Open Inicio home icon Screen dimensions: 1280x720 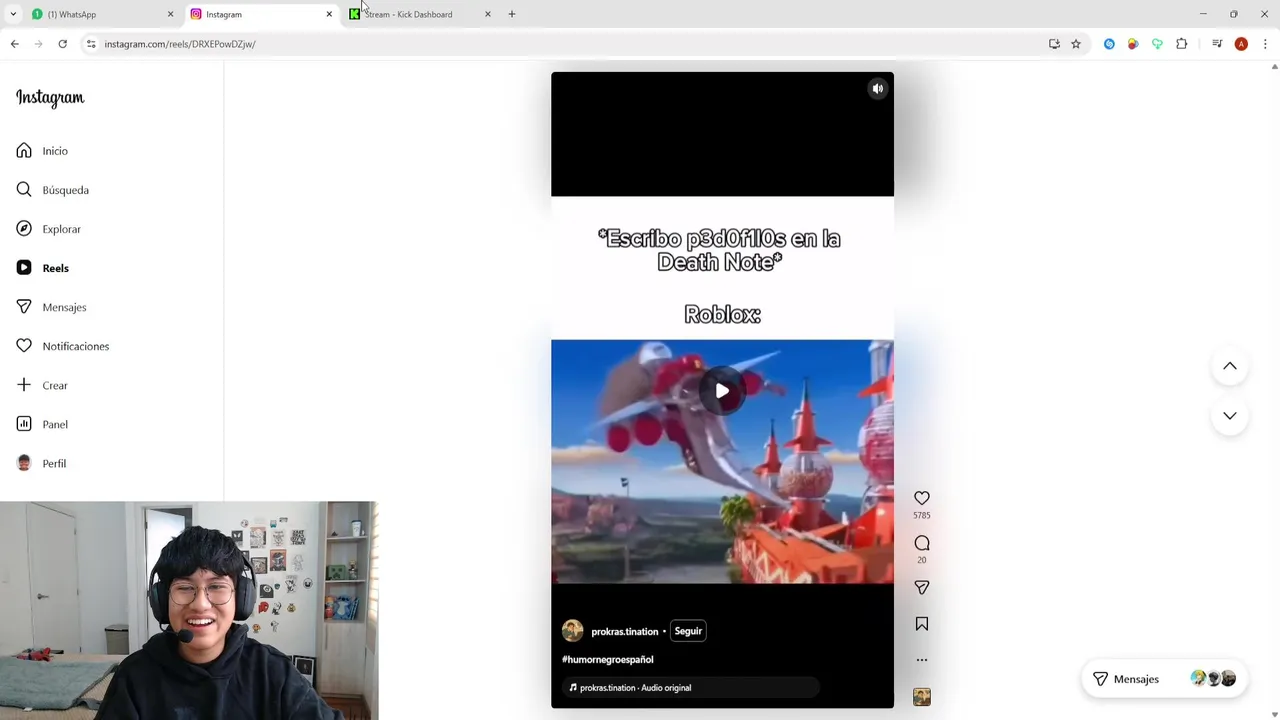click(x=24, y=151)
